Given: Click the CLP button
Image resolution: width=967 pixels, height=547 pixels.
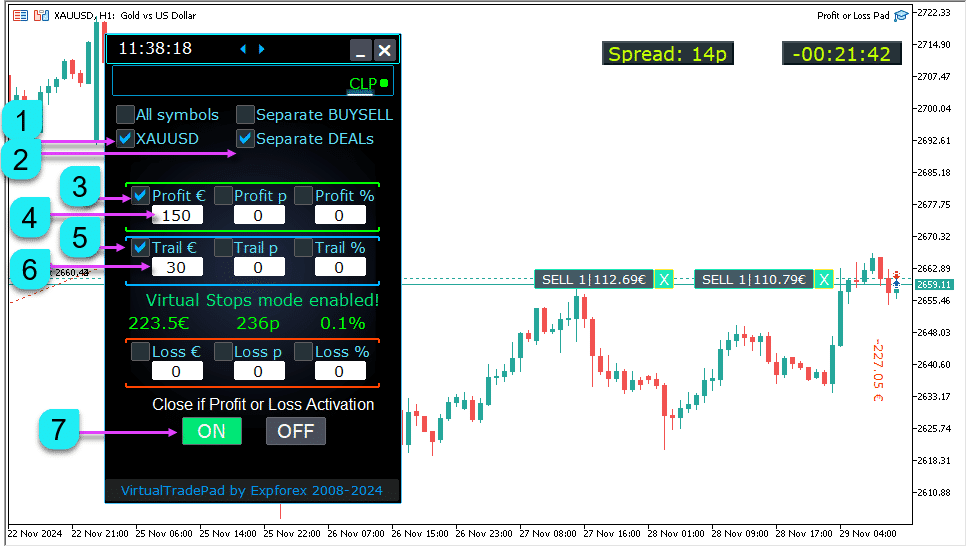Looking at the screenshot, I should 363,83.
